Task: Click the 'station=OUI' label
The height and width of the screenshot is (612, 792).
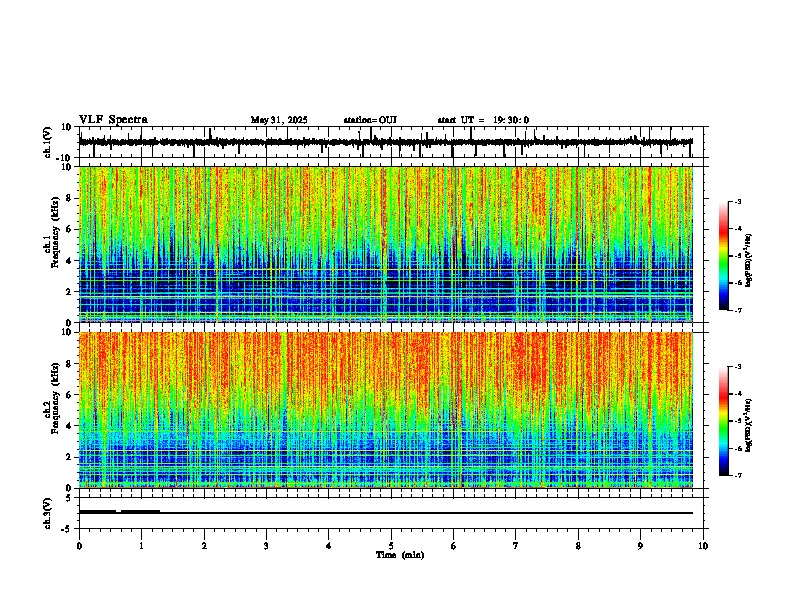Action: pyautogui.click(x=370, y=120)
